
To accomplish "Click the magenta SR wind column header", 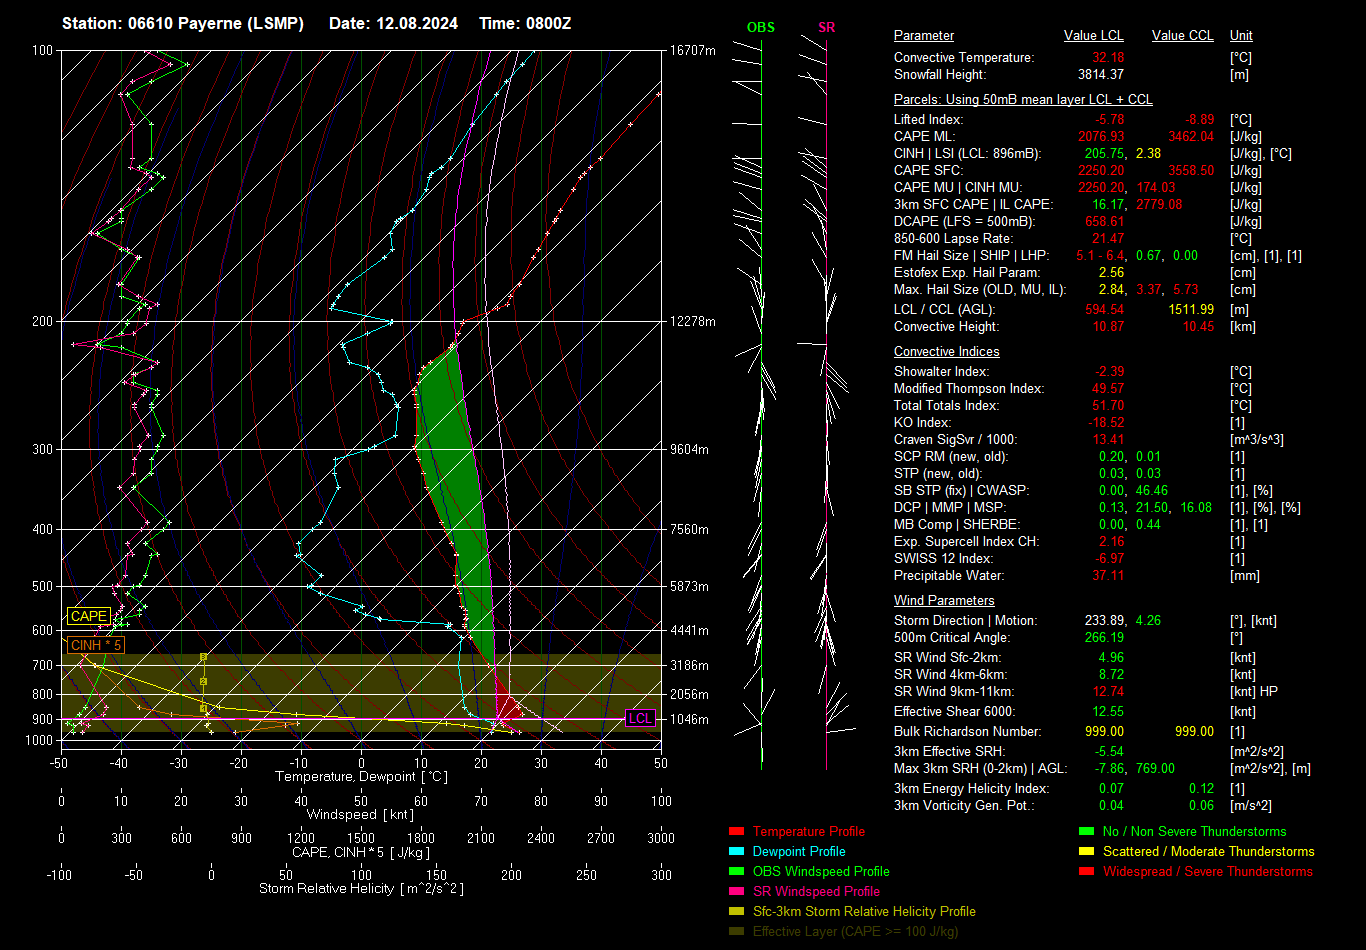I will pos(826,27).
